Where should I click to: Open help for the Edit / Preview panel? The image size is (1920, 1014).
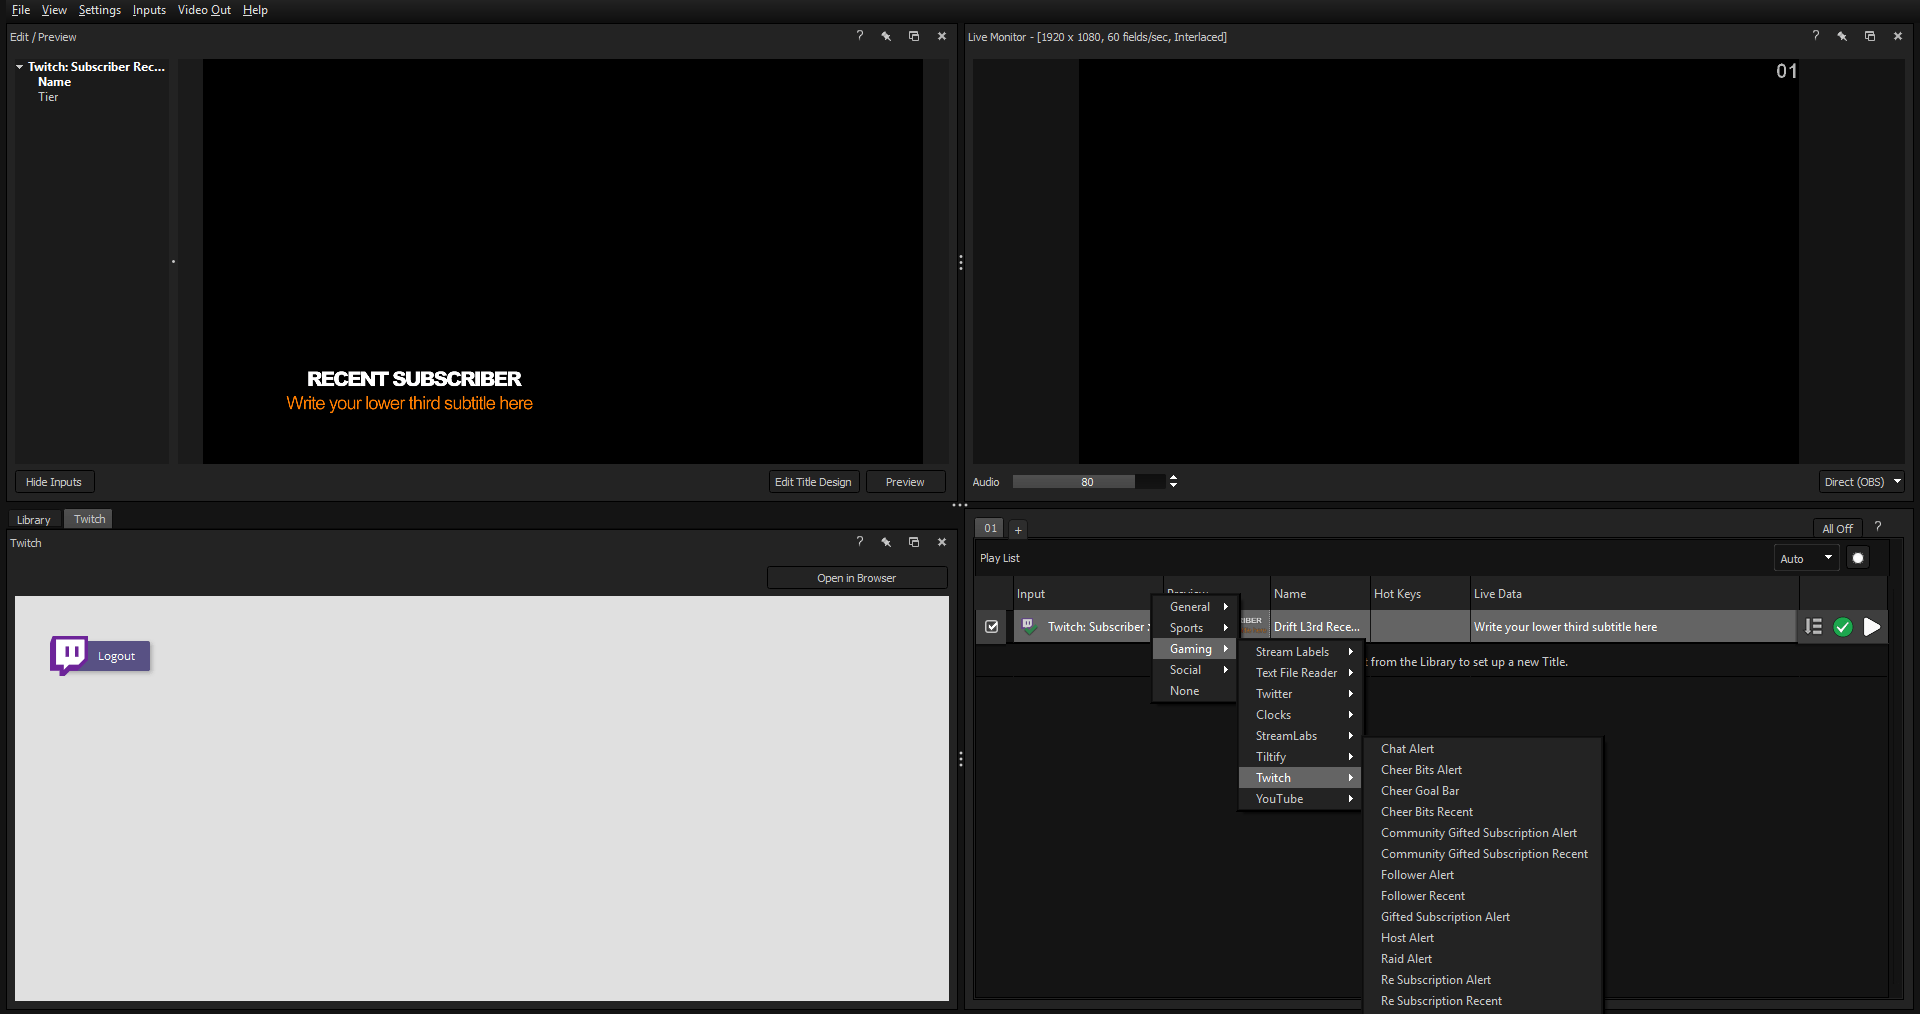click(x=859, y=36)
